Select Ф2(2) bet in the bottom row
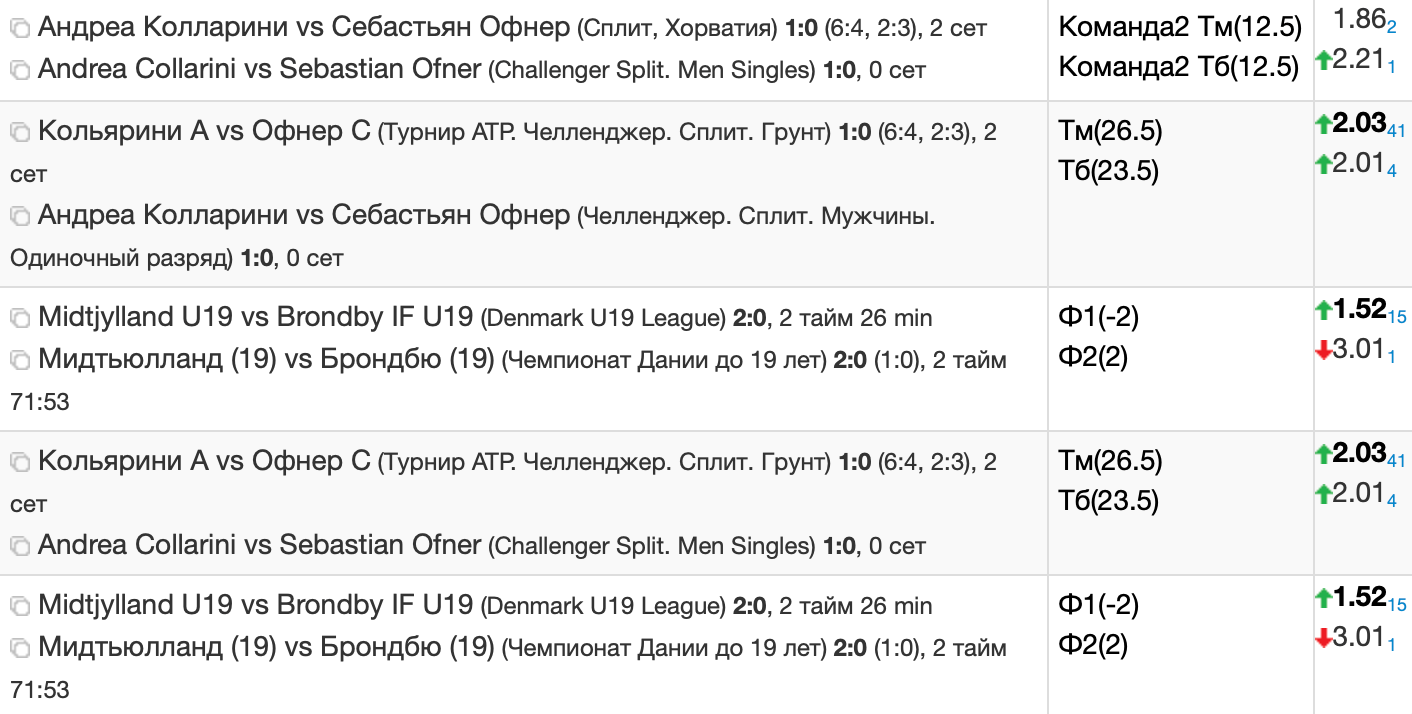 pyautogui.click(x=1092, y=645)
